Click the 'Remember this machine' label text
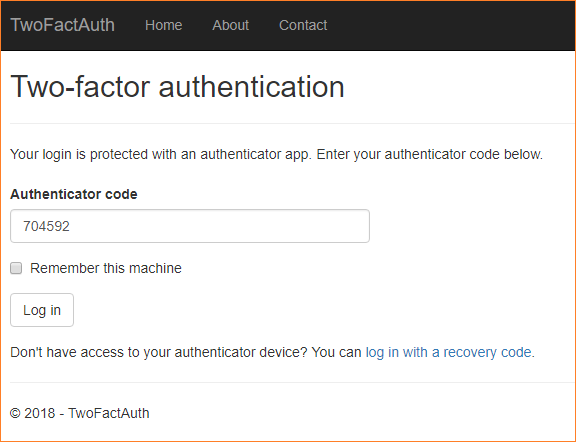The width and height of the screenshot is (576, 442). click(x=106, y=268)
